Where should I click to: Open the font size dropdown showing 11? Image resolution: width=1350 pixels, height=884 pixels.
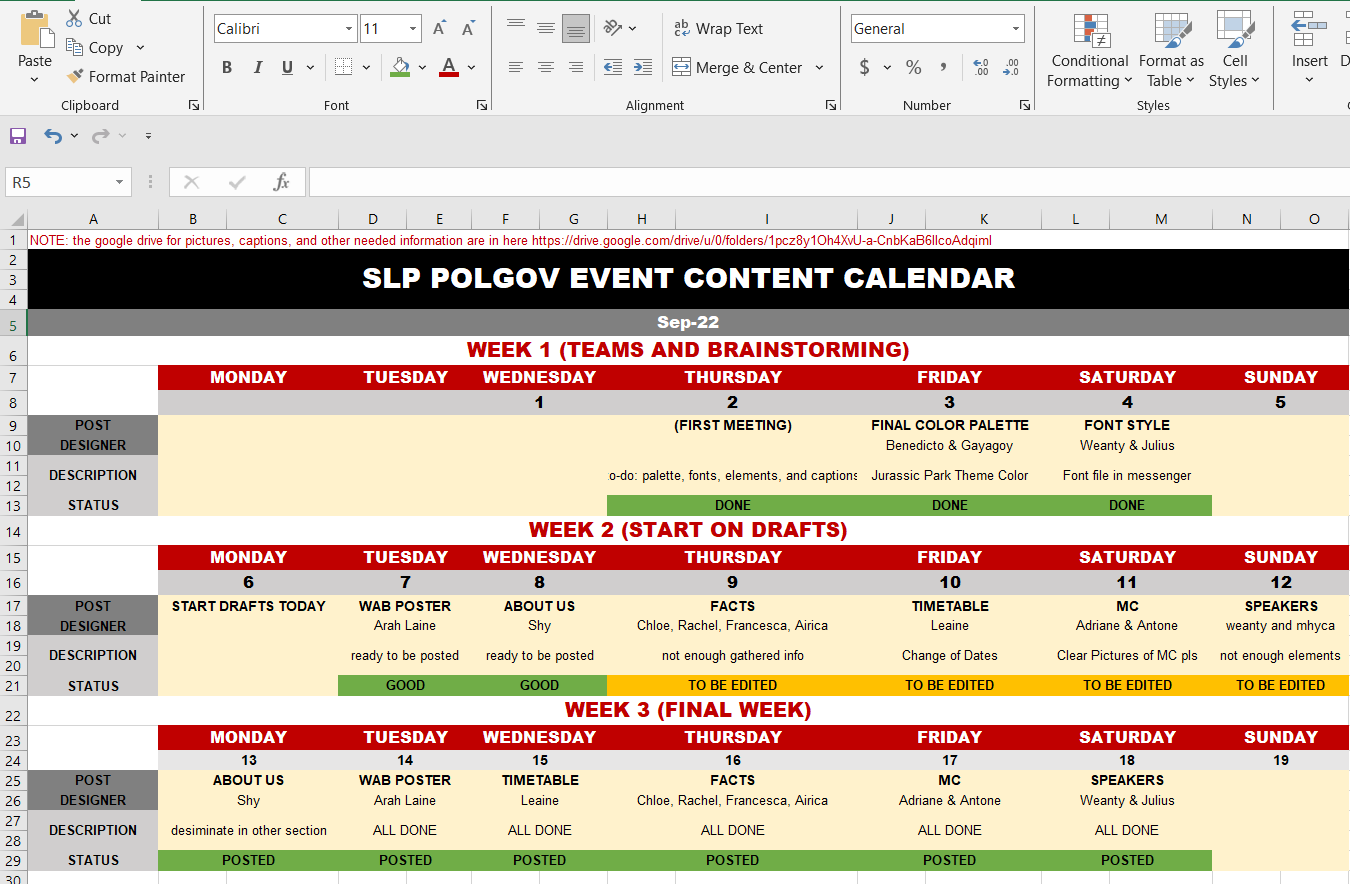(x=414, y=29)
